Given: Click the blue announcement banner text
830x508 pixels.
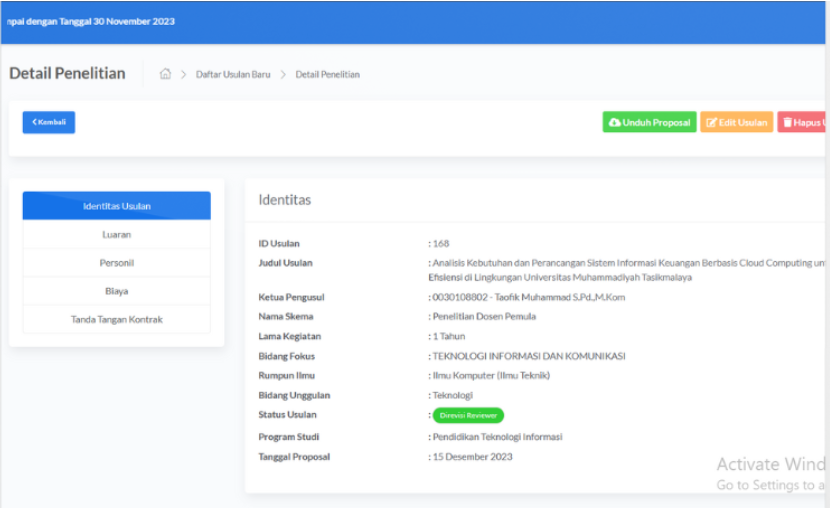Looking at the screenshot, I should pos(91,22).
